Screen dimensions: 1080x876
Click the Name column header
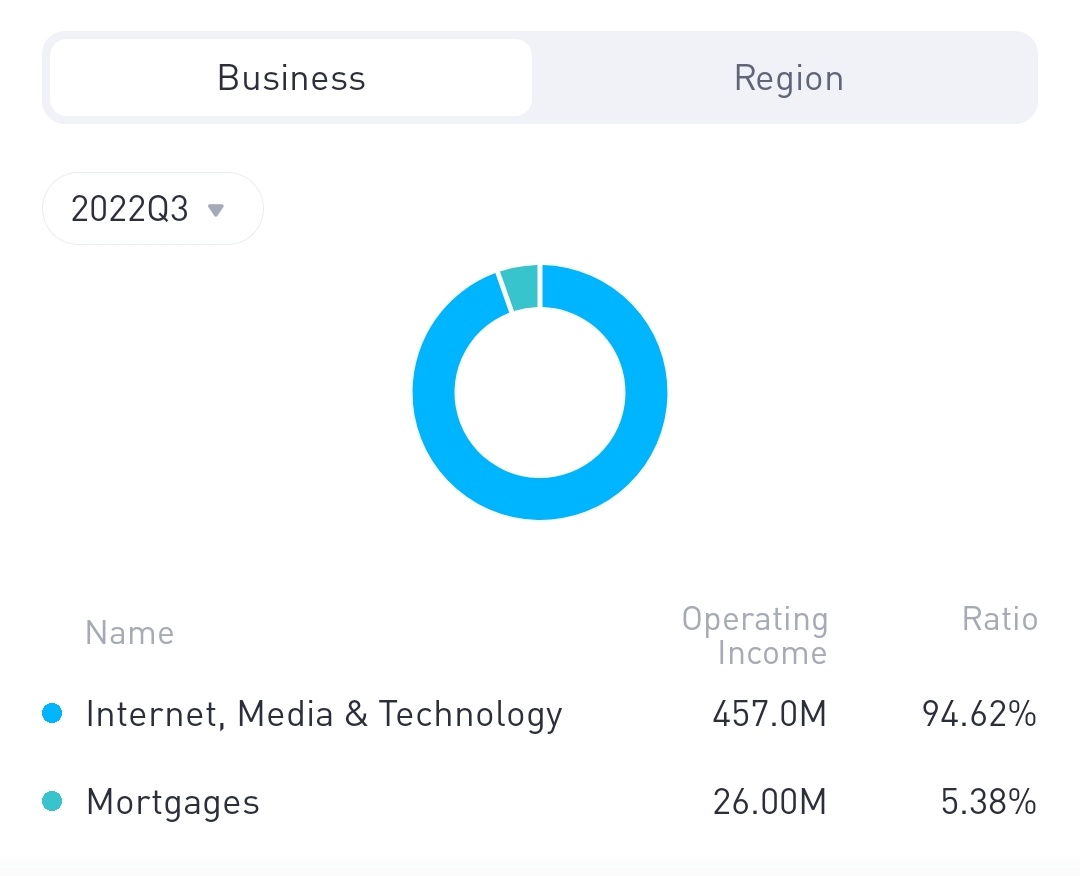point(129,633)
